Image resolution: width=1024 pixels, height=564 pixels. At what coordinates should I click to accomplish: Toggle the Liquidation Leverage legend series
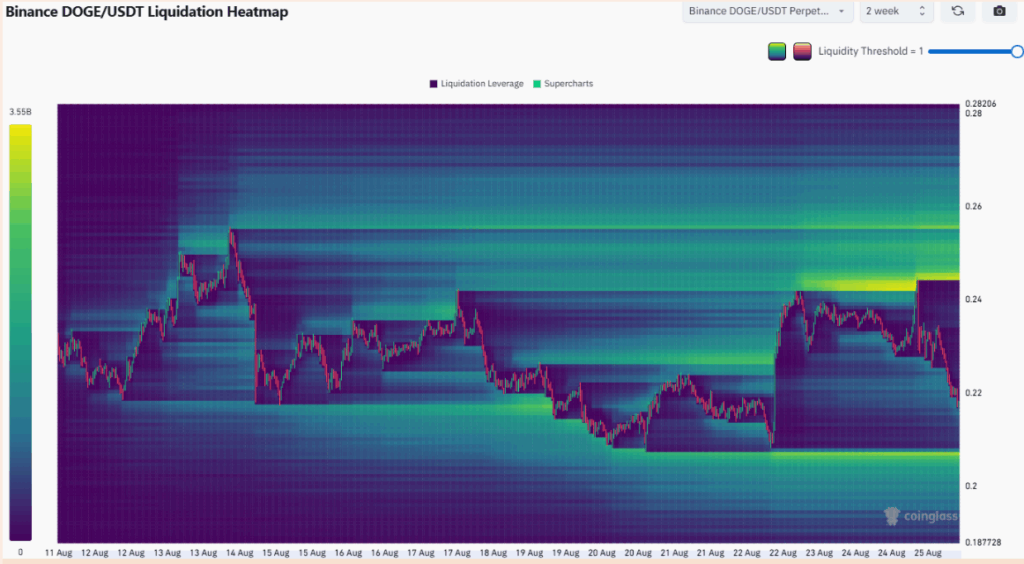476,84
